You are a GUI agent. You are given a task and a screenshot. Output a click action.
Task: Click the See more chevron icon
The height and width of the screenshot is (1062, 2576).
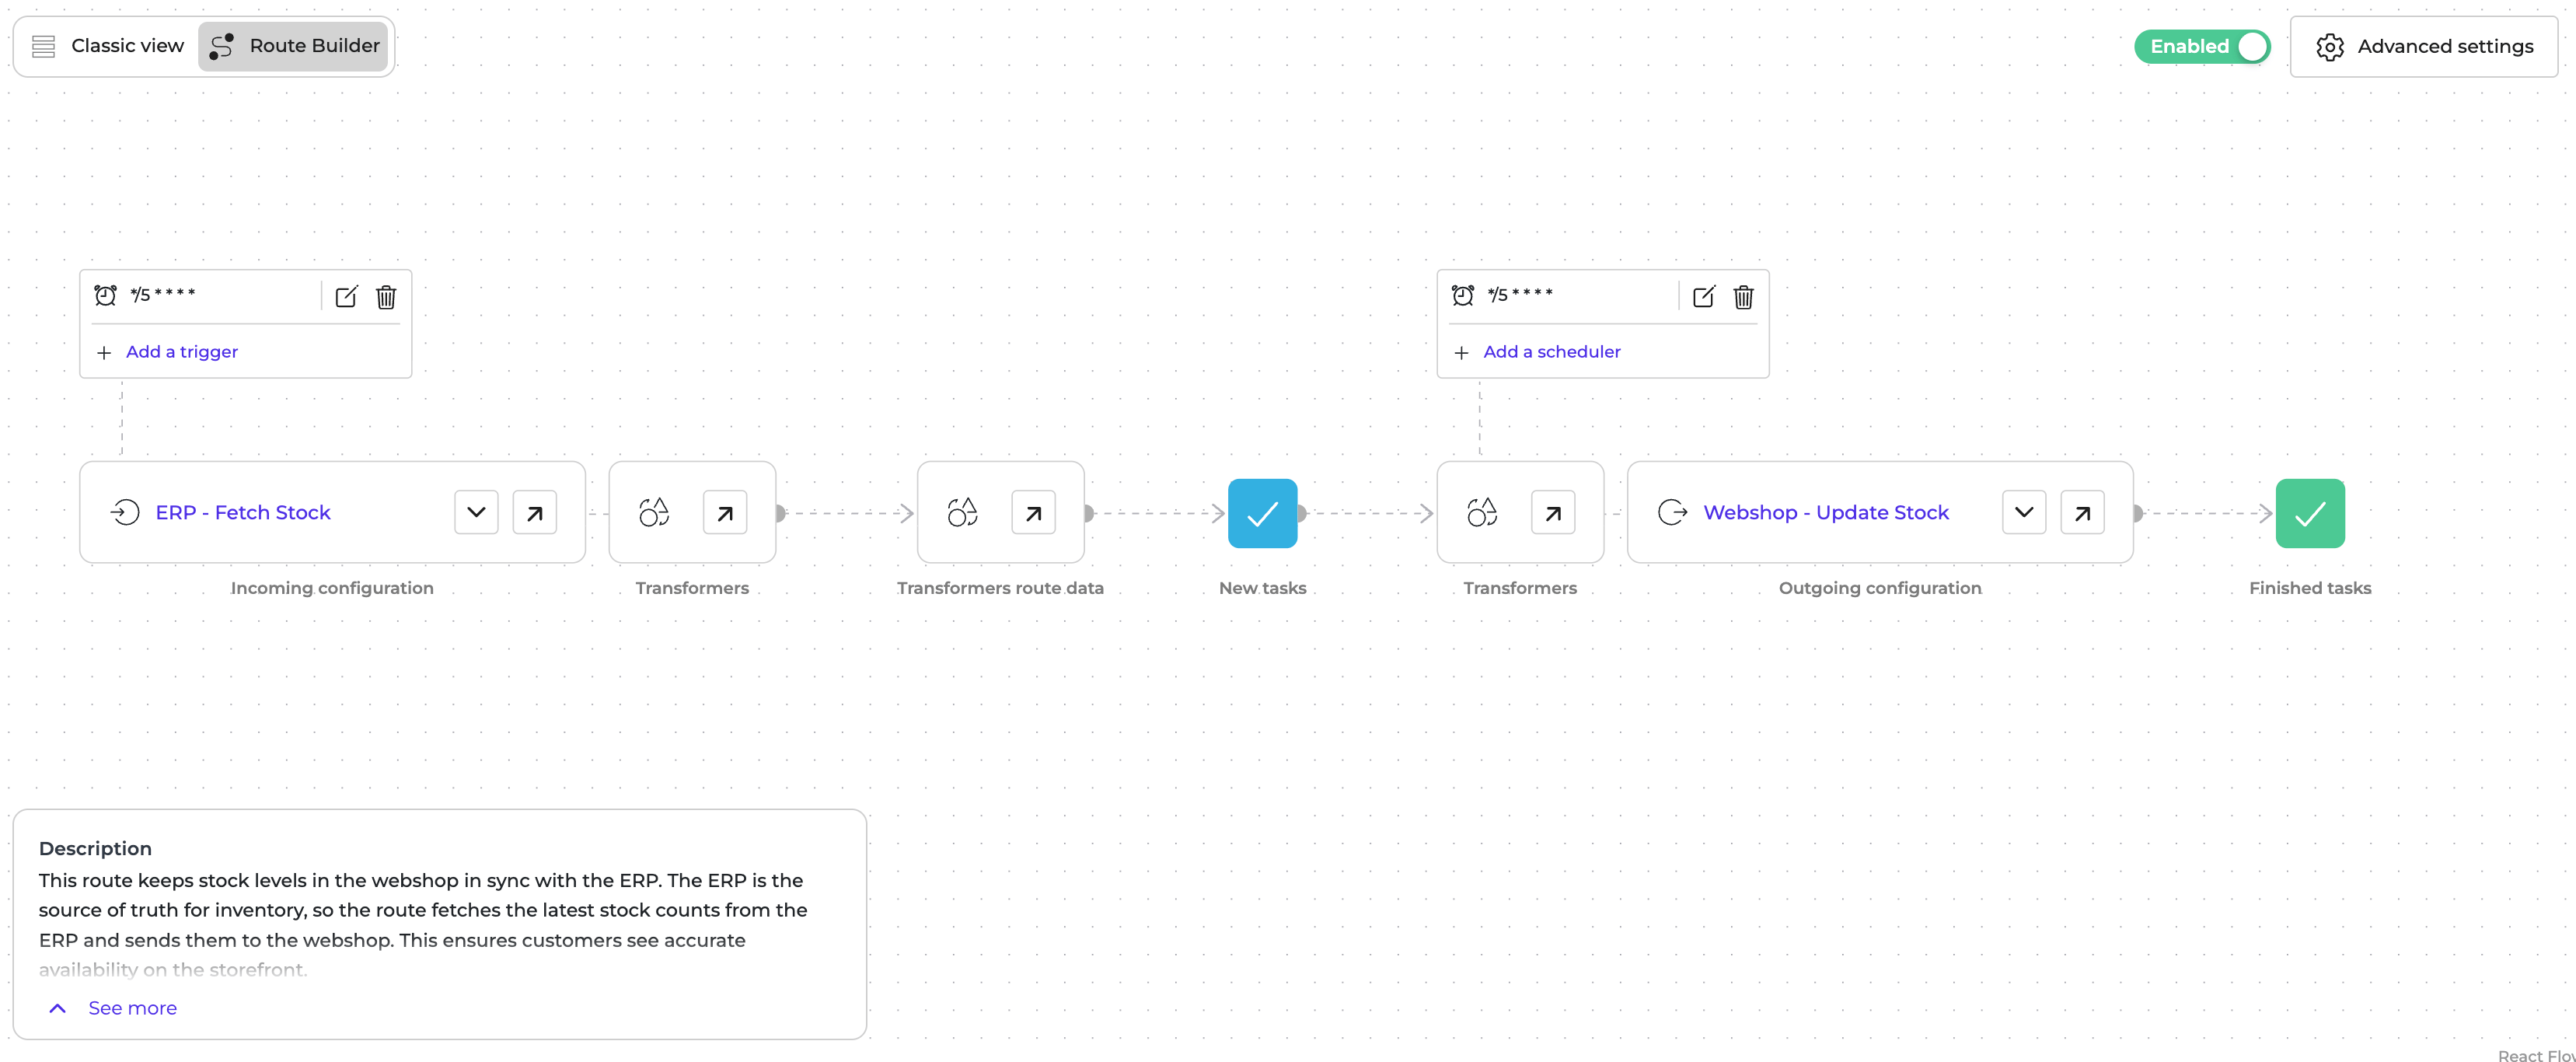58,1008
